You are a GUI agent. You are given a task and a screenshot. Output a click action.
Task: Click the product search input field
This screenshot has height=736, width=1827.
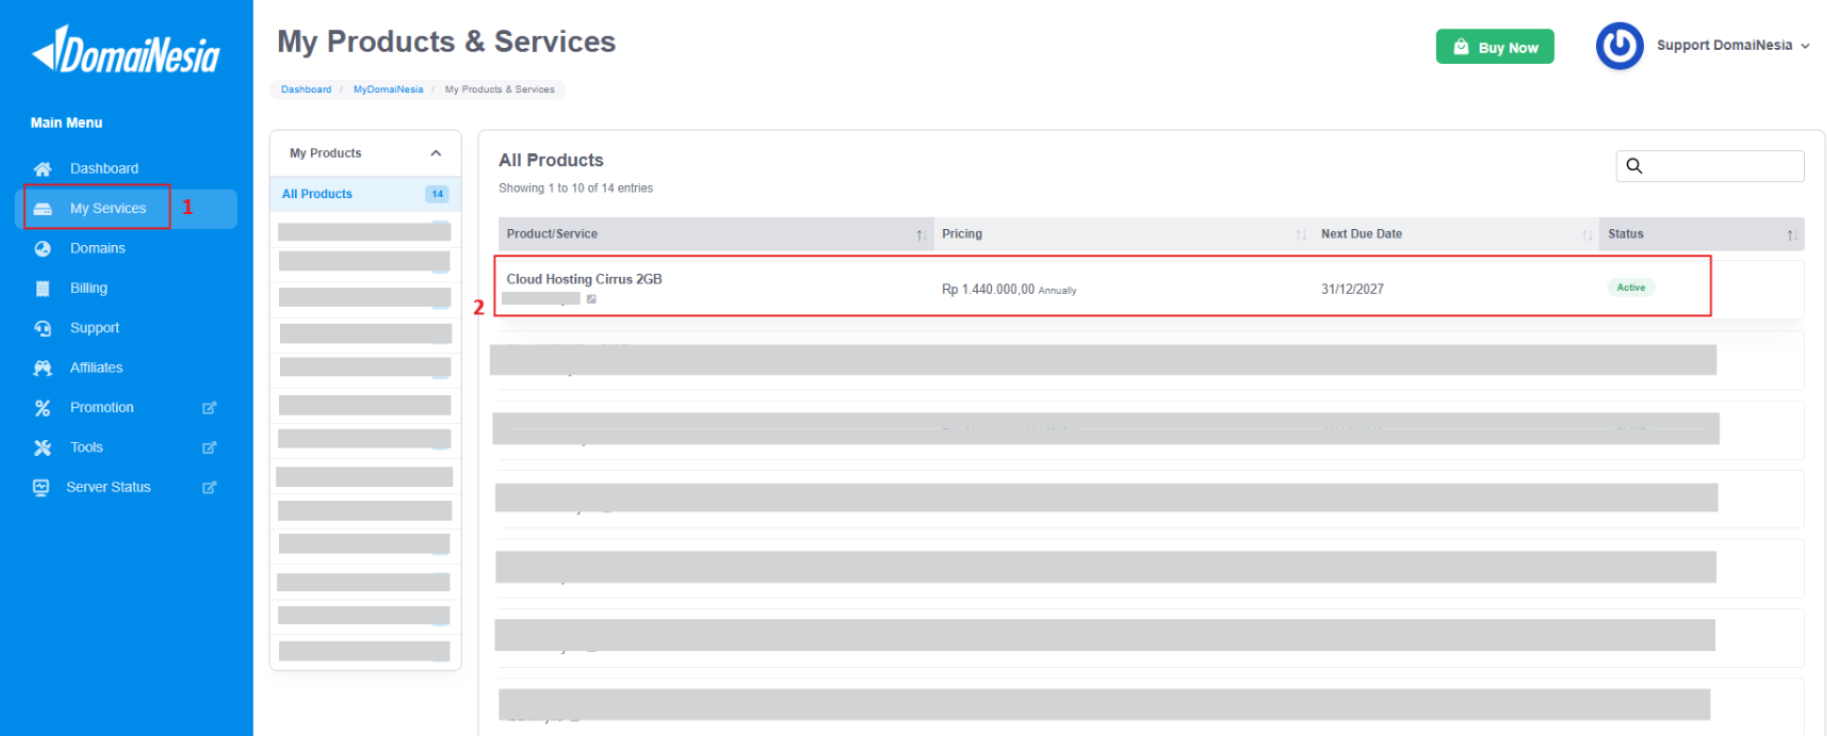[x=1720, y=166]
